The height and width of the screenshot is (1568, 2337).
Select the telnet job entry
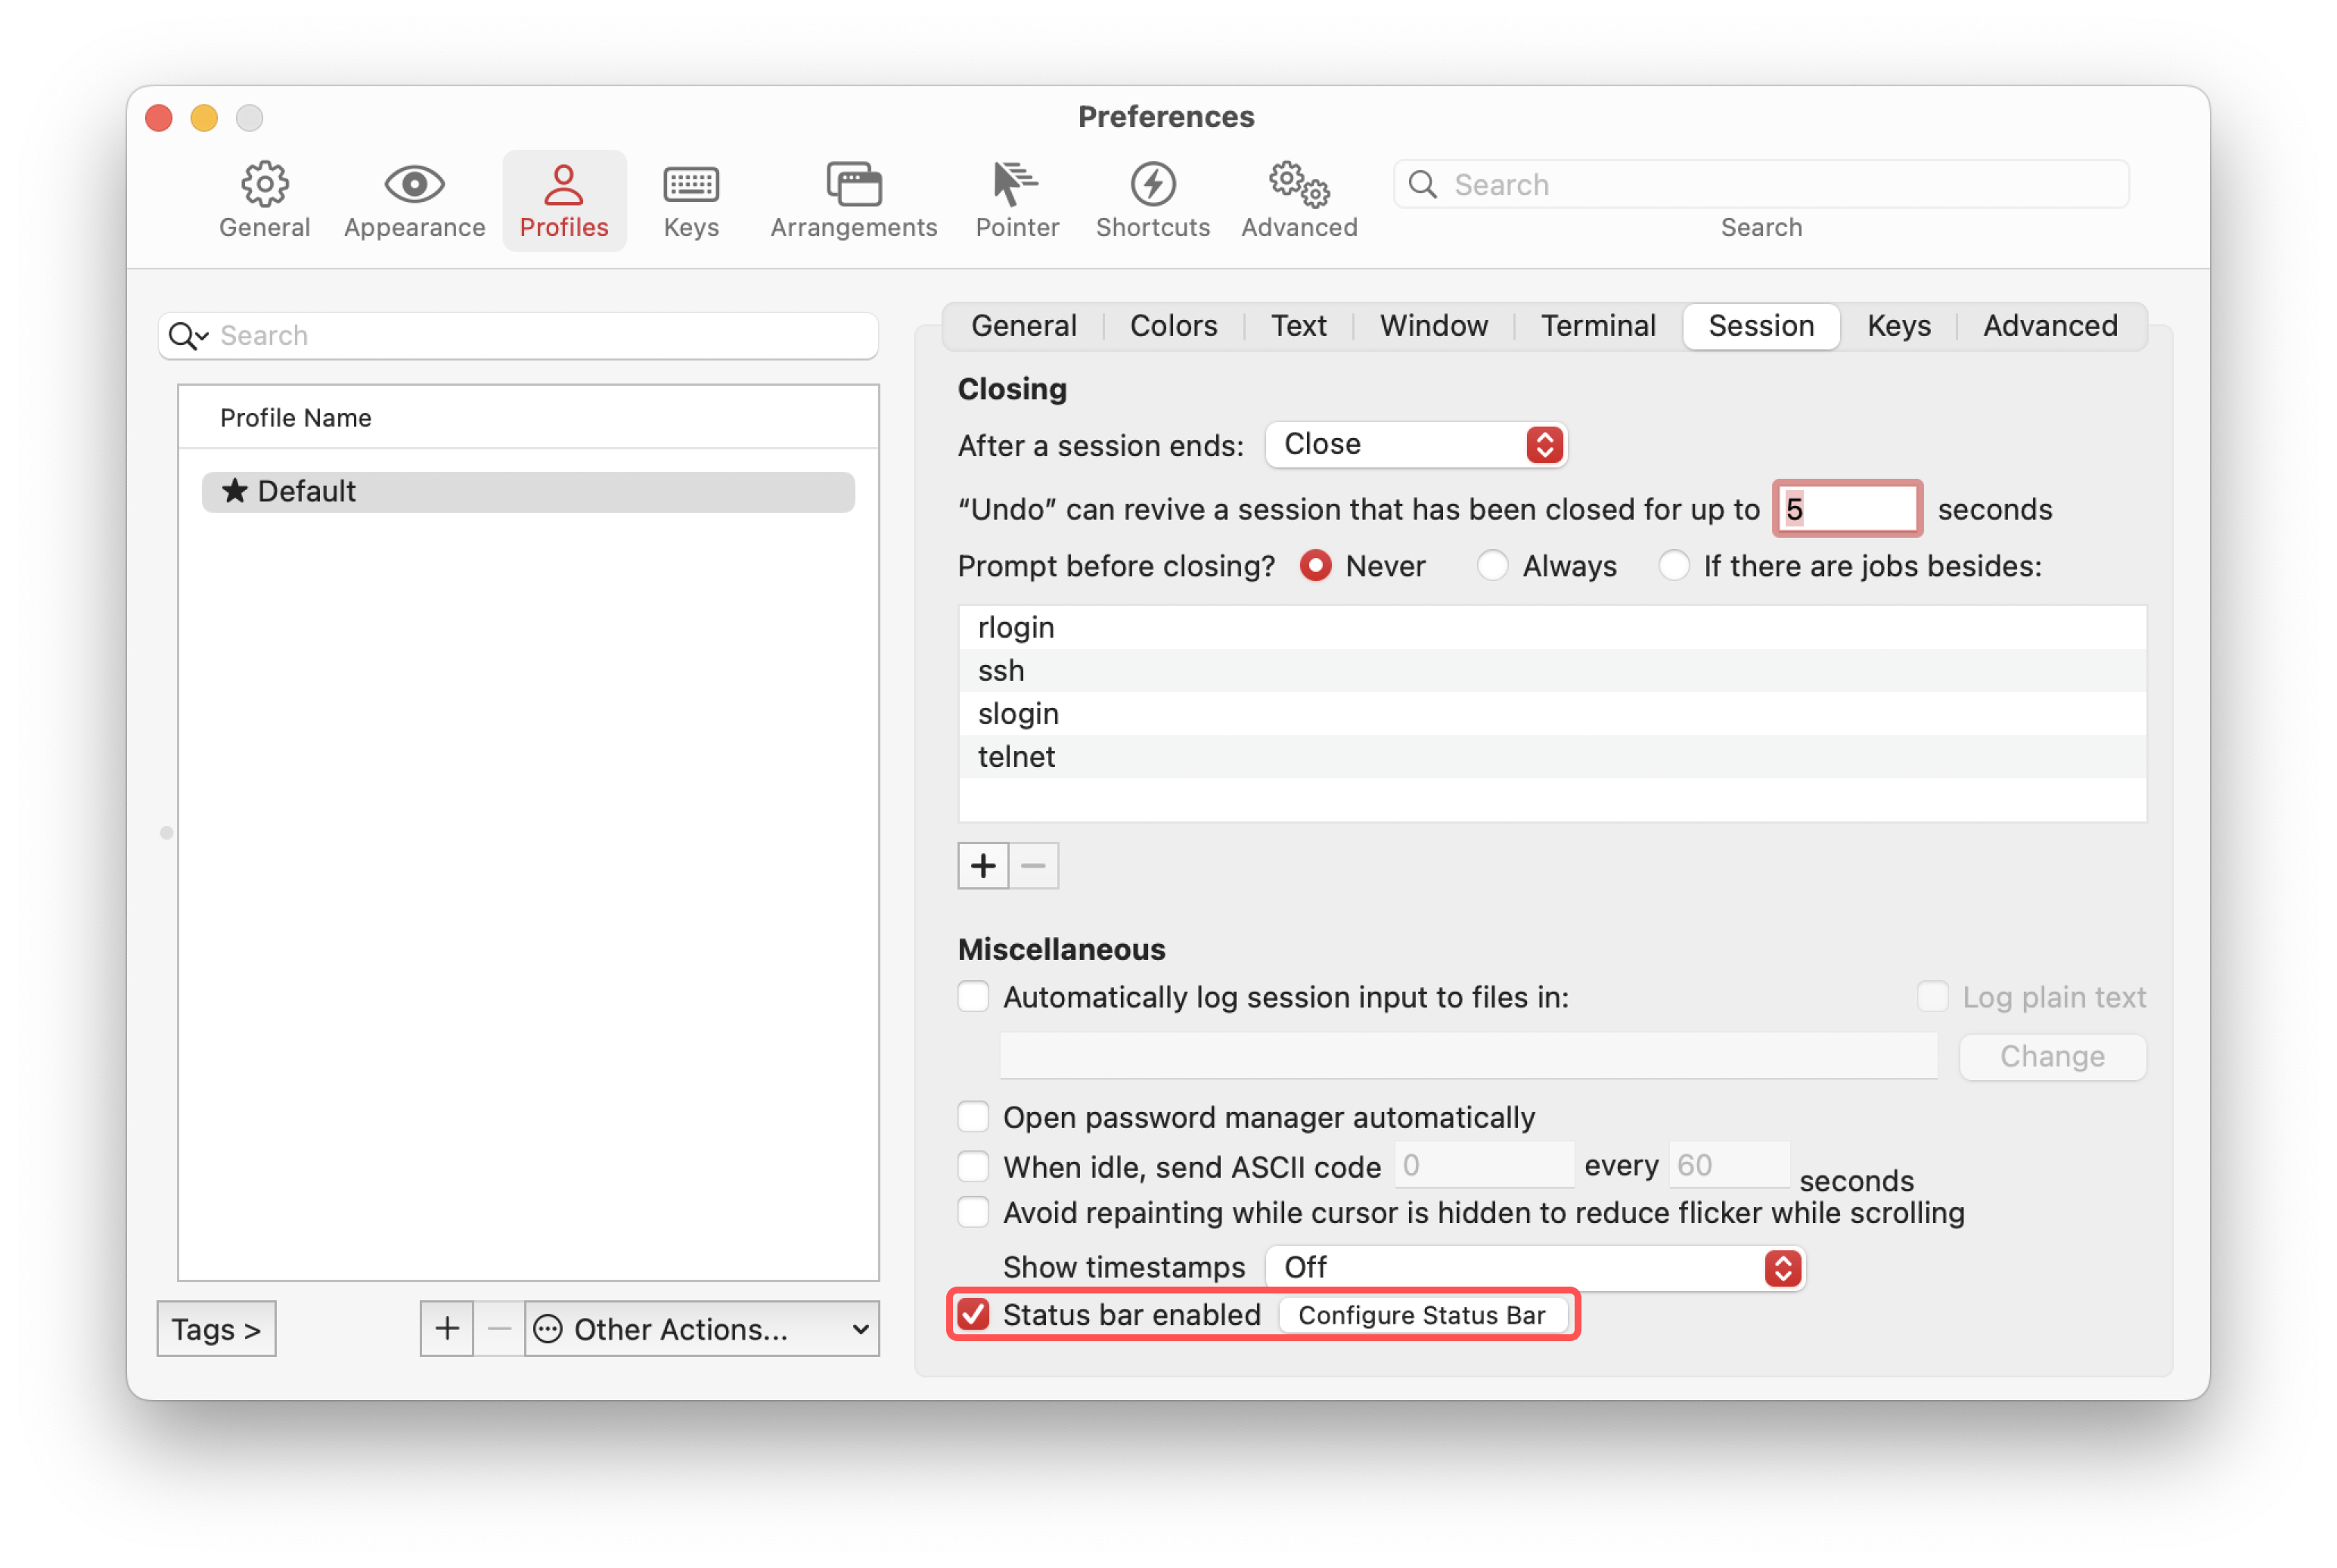[x=1552, y=757]
